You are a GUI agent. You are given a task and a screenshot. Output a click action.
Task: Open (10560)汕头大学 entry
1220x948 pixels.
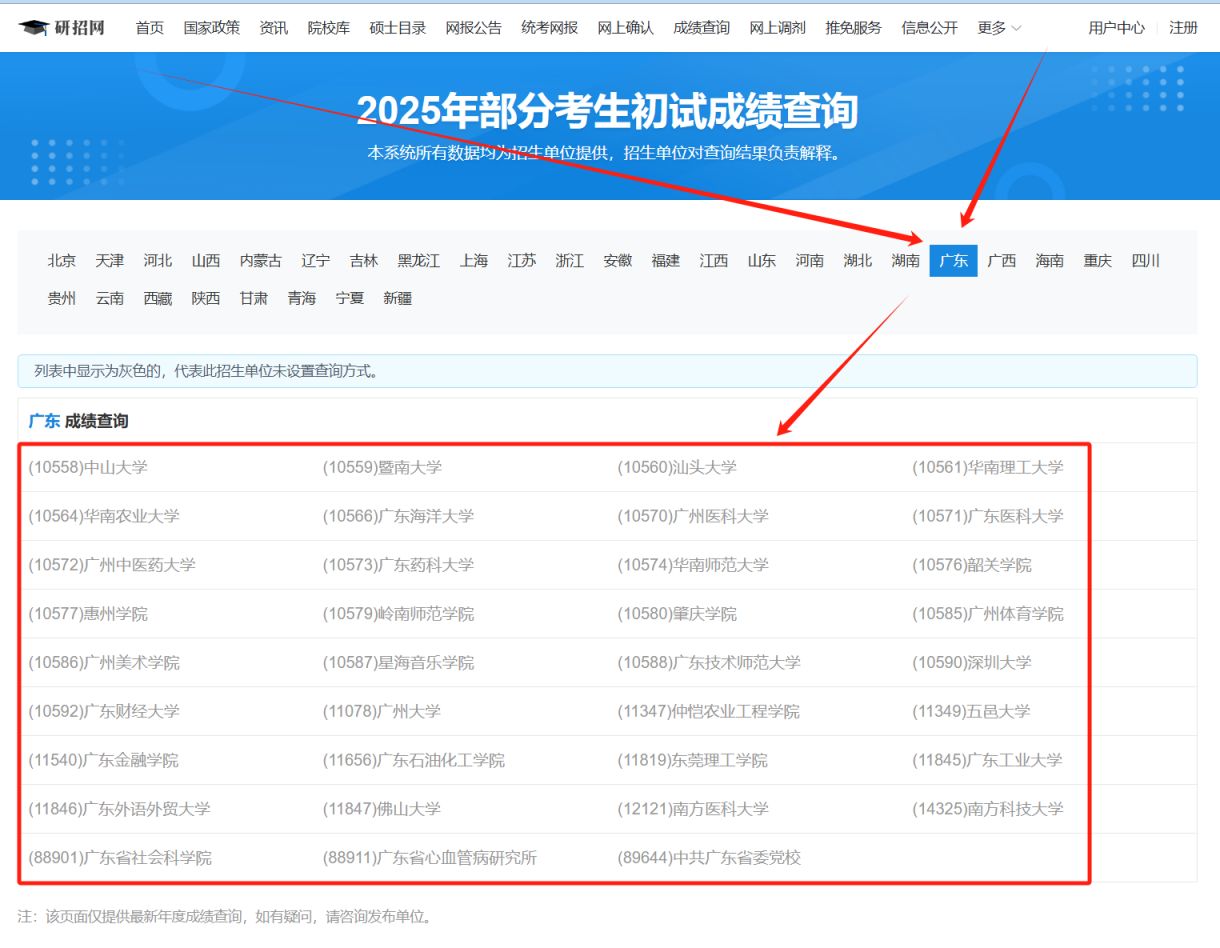[677, 467]
